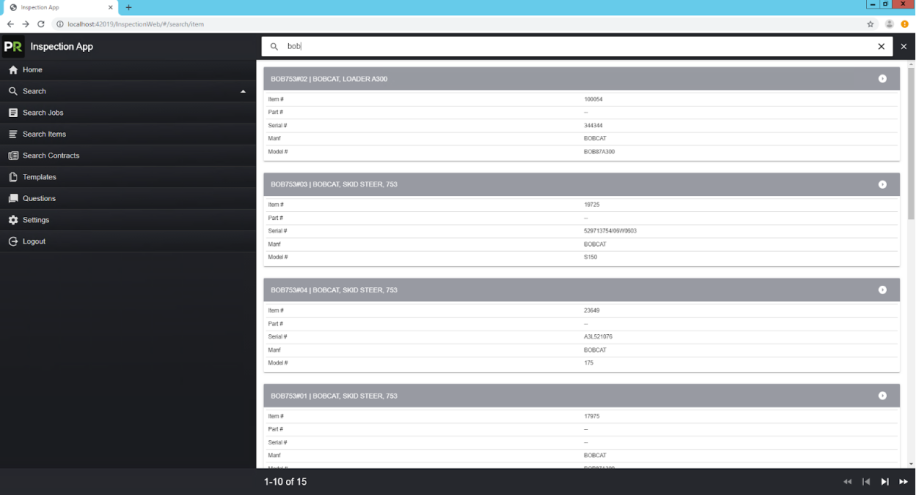Collapse the Search menu section chevron
This screenshot has width=916, height=495.
pos(243,92)
